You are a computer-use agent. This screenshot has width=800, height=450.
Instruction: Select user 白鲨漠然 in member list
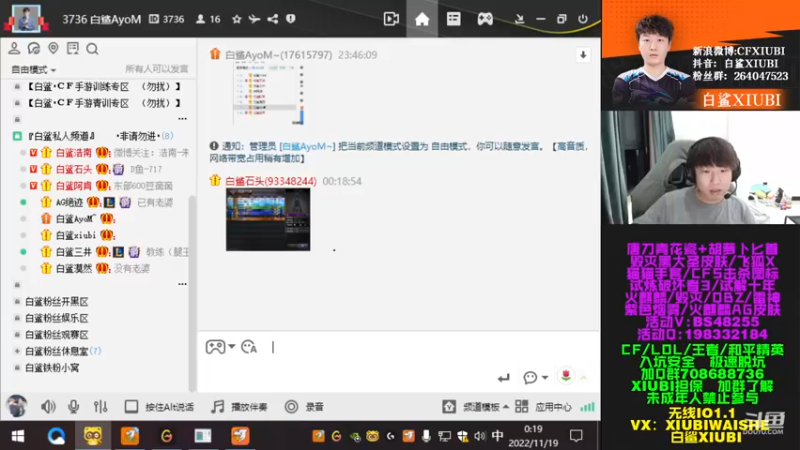[x=74, y=268]
